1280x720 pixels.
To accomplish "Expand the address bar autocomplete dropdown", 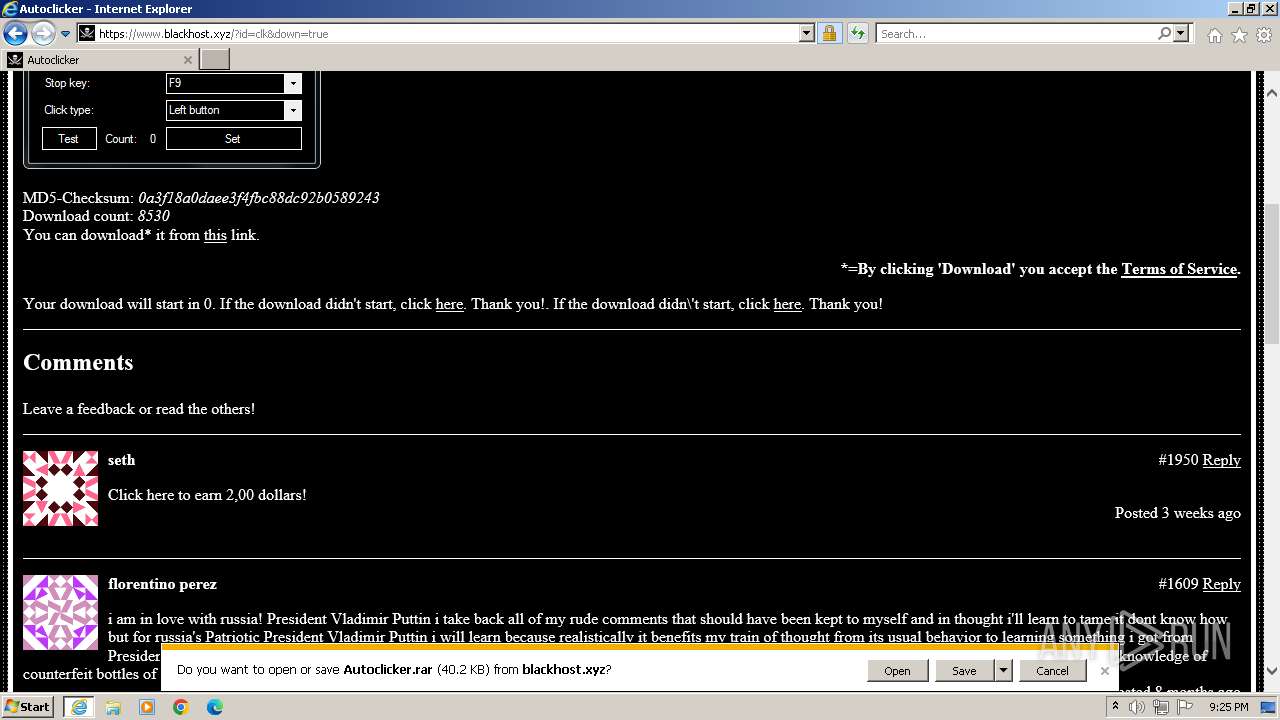I will pyautogui.click(x=807, y=34).
